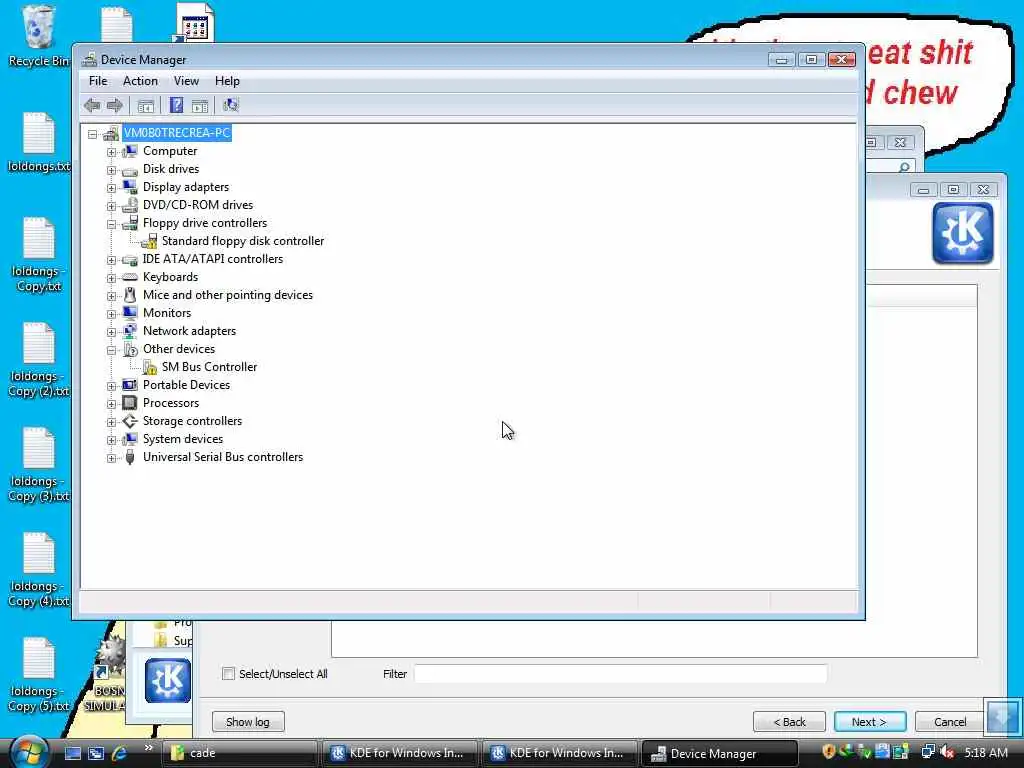Select Standard floppy disk controller text
The image size is (1024, 768).
pyautogui.click(x=243, y=241)
